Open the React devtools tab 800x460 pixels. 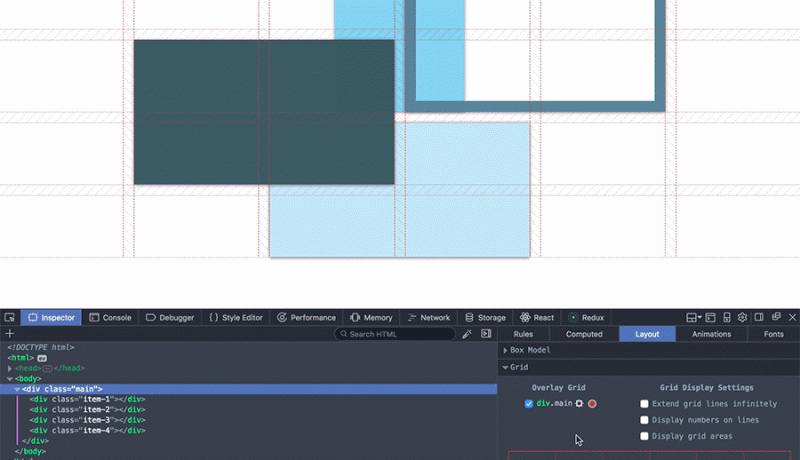point(537,317)
